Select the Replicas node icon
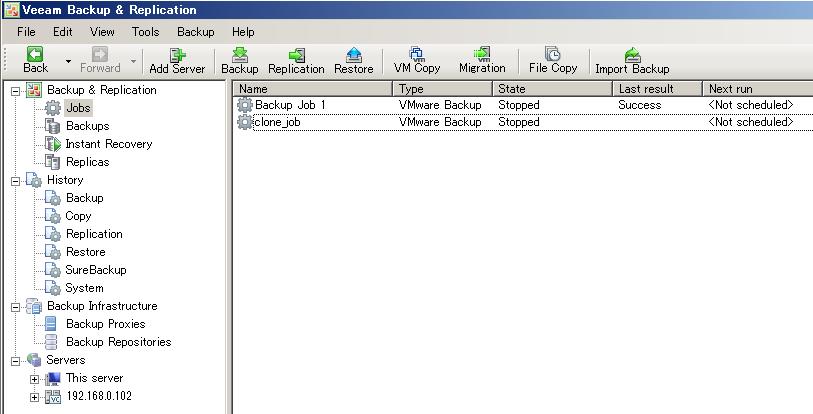The height and width of the screenshot is (414, 813). click(53, 162)
